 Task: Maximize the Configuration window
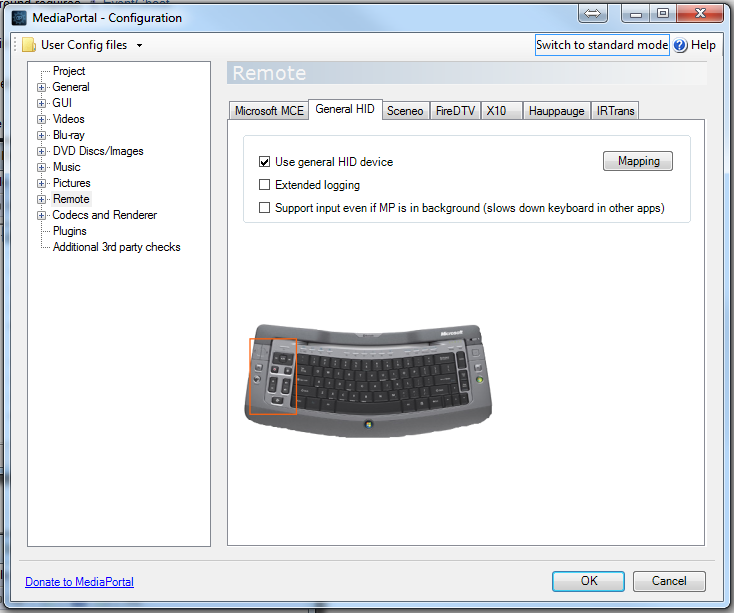pyautogui.click(x=662, y=14)
